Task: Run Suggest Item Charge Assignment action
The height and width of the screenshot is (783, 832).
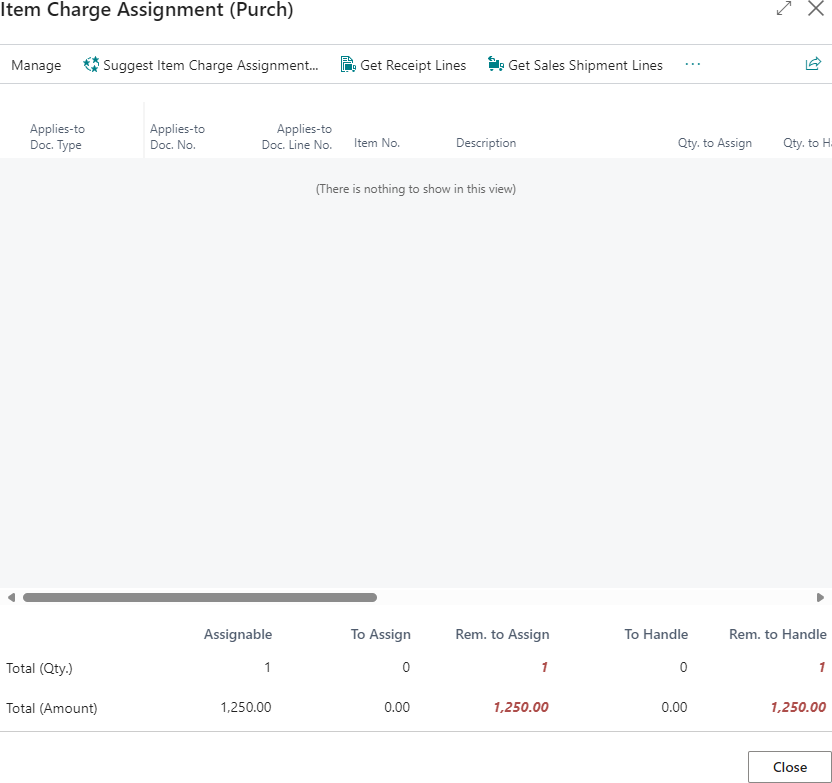Action: click(210, 65)
